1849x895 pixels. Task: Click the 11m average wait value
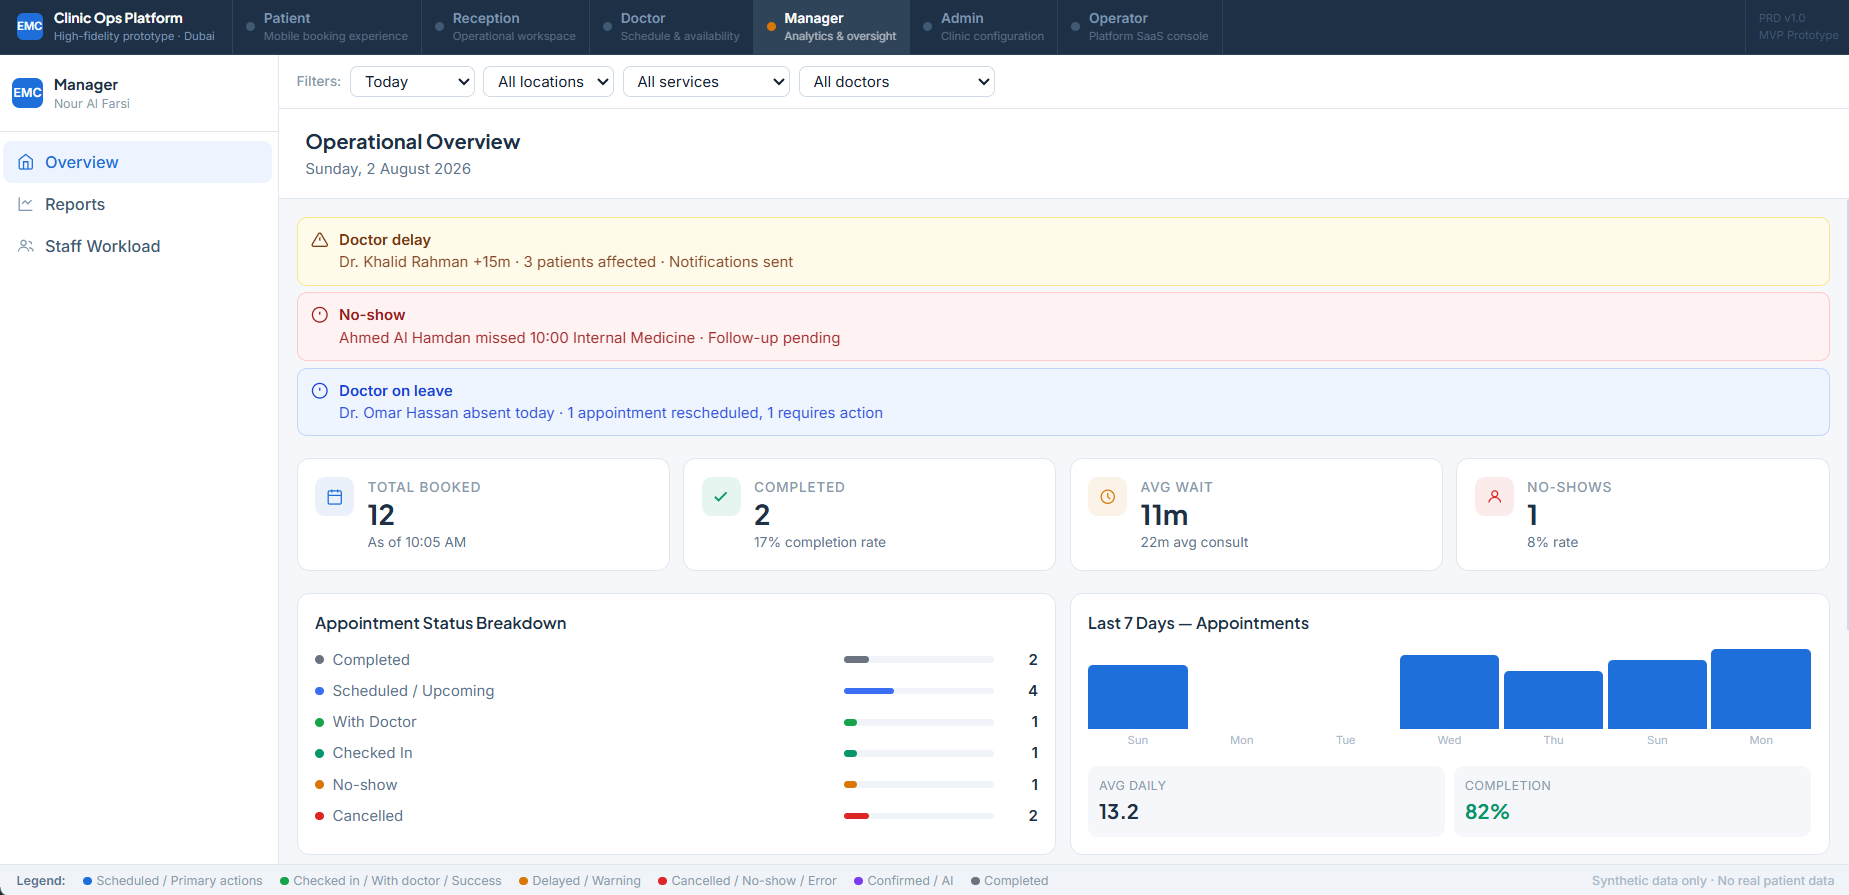[1164, 515]
